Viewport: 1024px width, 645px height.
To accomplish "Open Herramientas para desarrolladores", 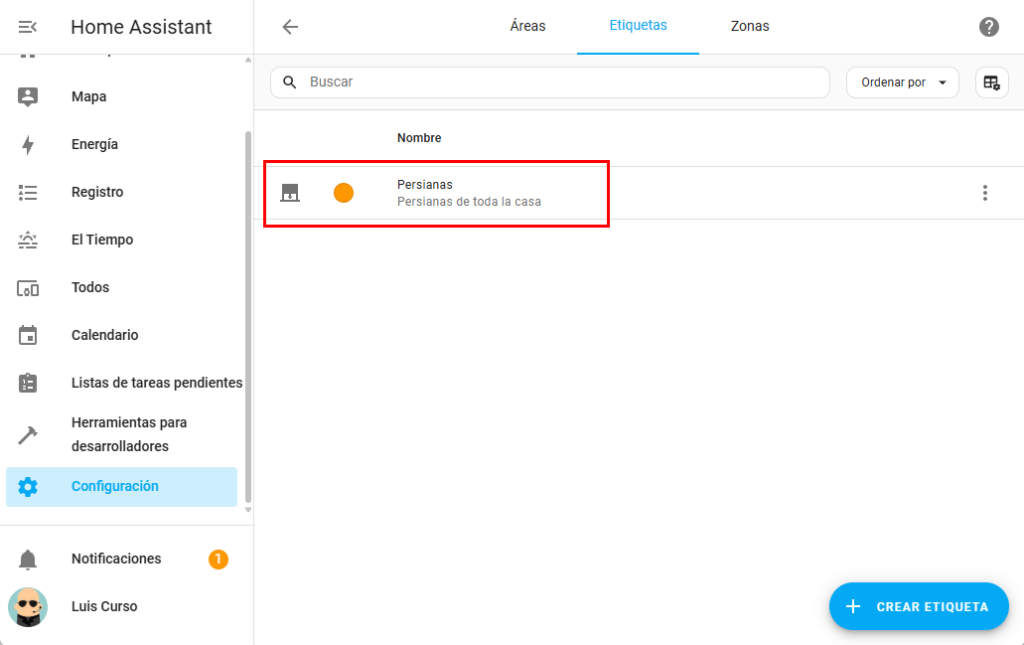I will point(128,435).
